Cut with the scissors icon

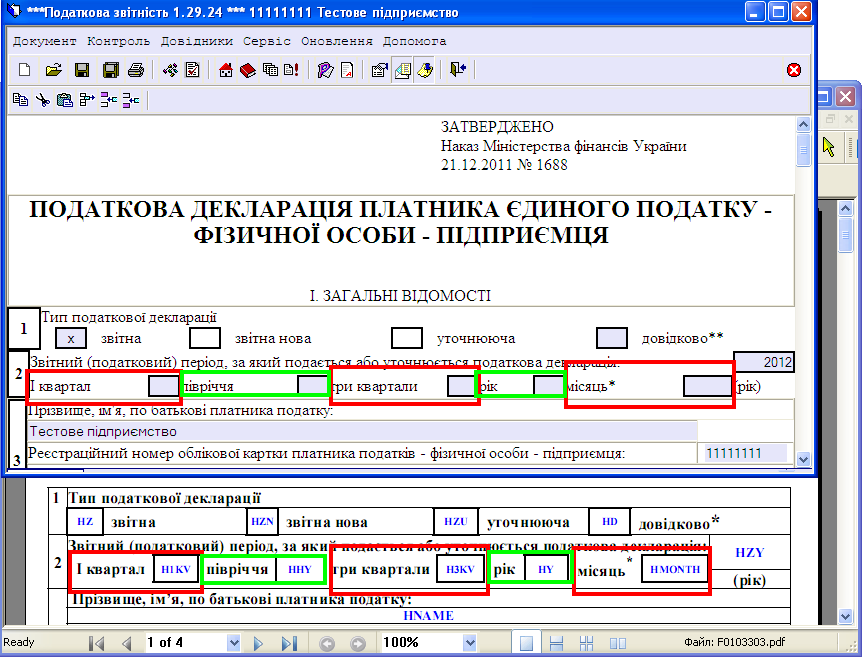[x=42, y=99]
